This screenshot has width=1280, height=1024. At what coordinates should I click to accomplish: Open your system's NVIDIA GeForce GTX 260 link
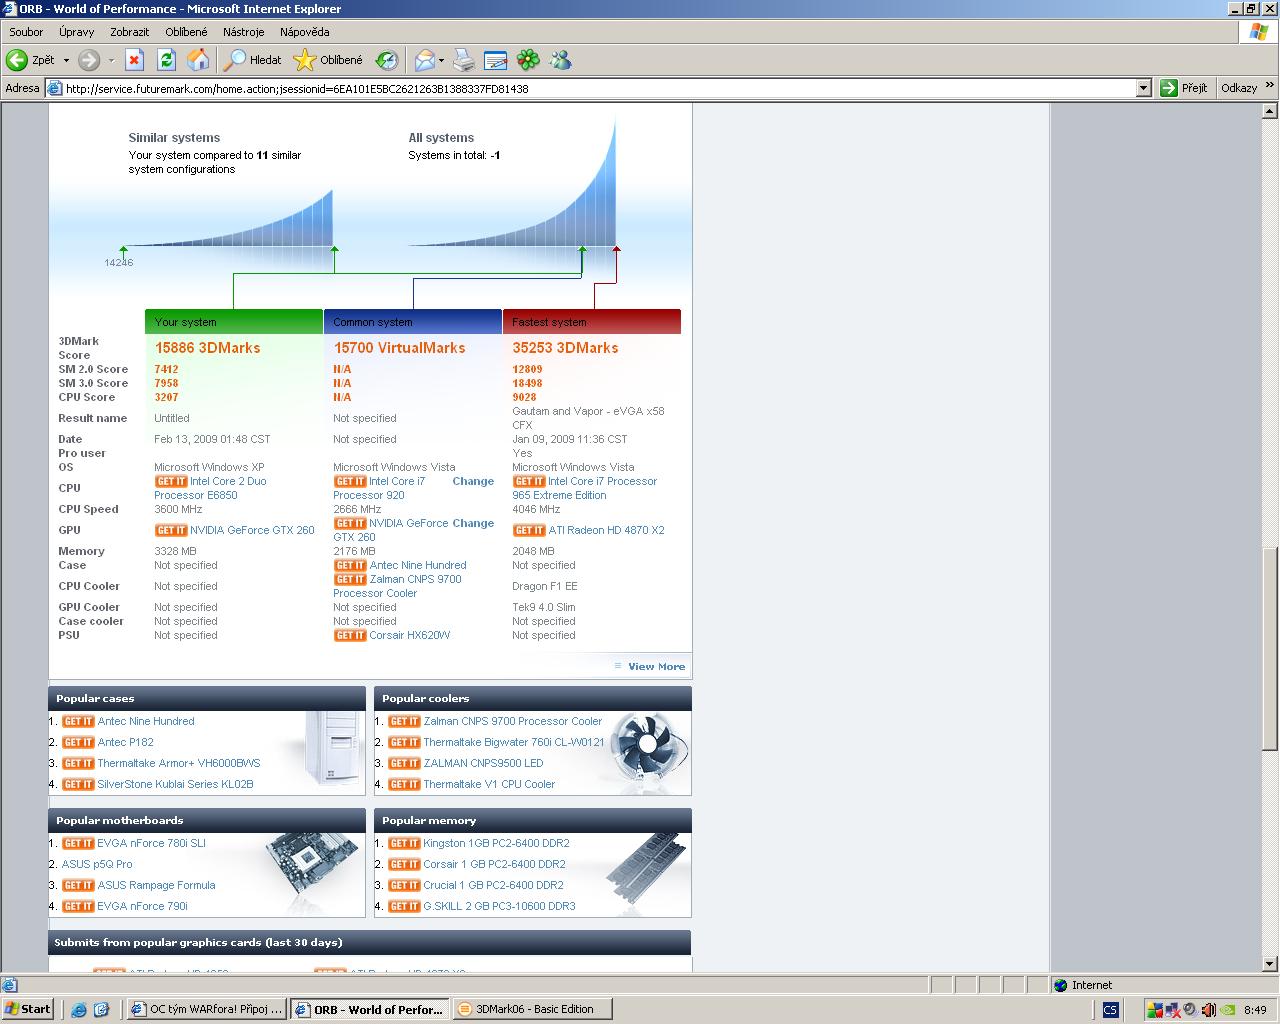click(x=252, y=530)
